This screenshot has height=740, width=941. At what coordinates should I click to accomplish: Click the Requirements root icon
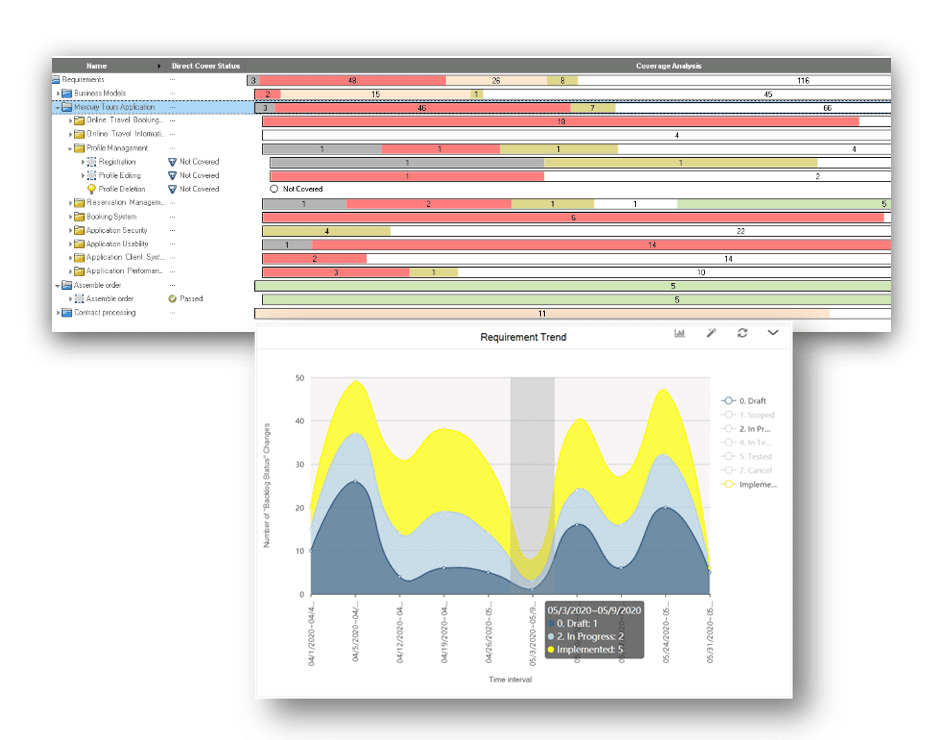click(x=56, y=79)
